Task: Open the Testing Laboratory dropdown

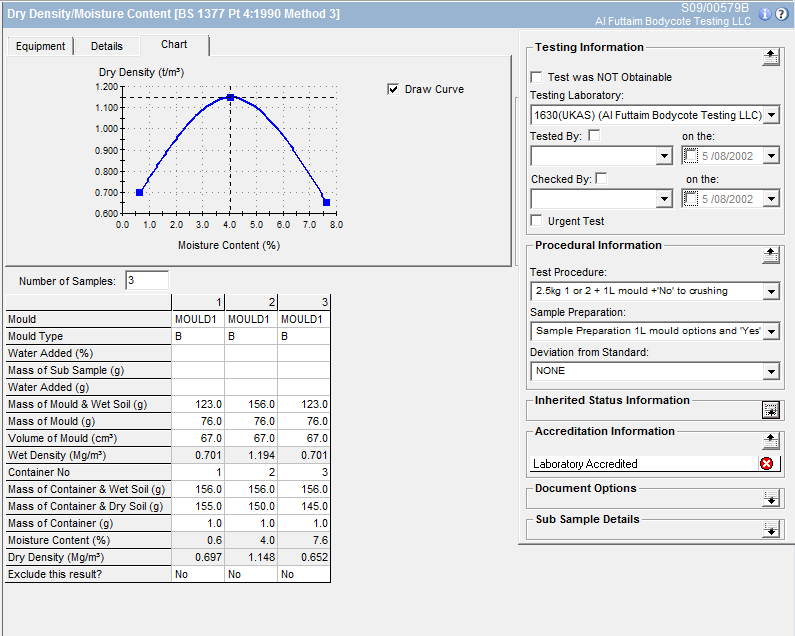Action: click(x=771, y=115)
